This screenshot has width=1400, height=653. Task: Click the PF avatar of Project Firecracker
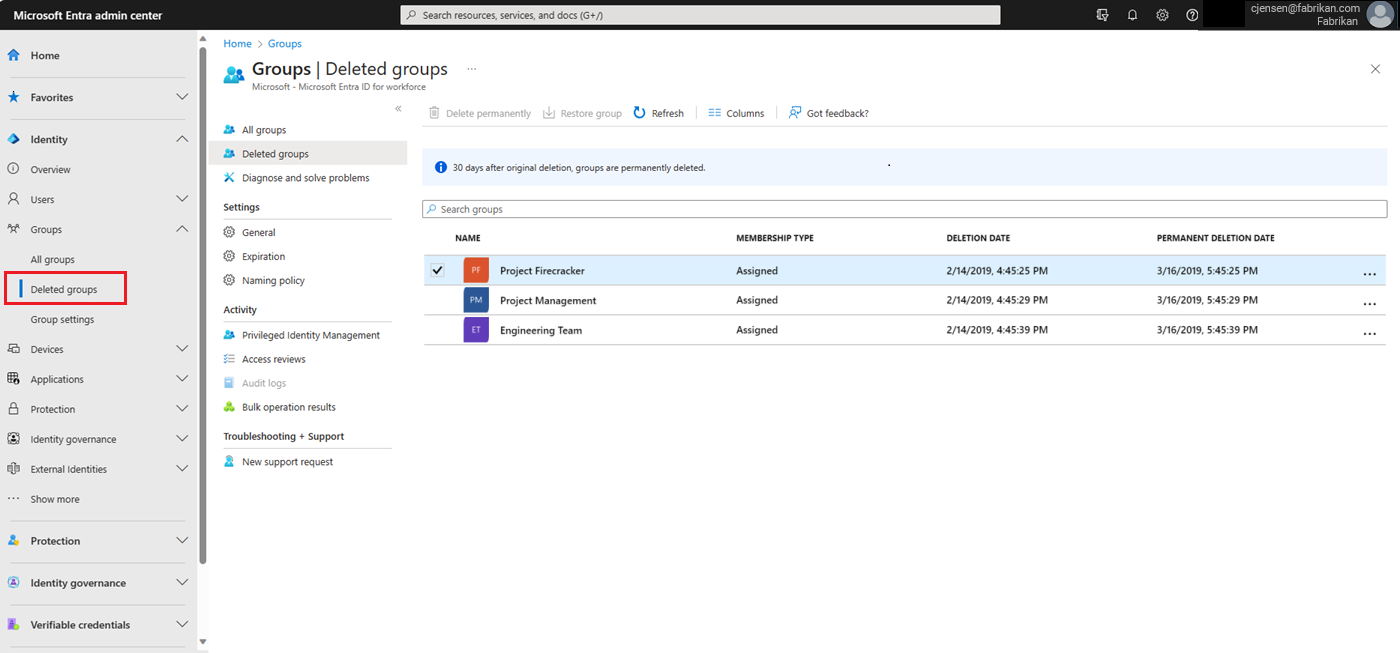[x=476, y=270]
